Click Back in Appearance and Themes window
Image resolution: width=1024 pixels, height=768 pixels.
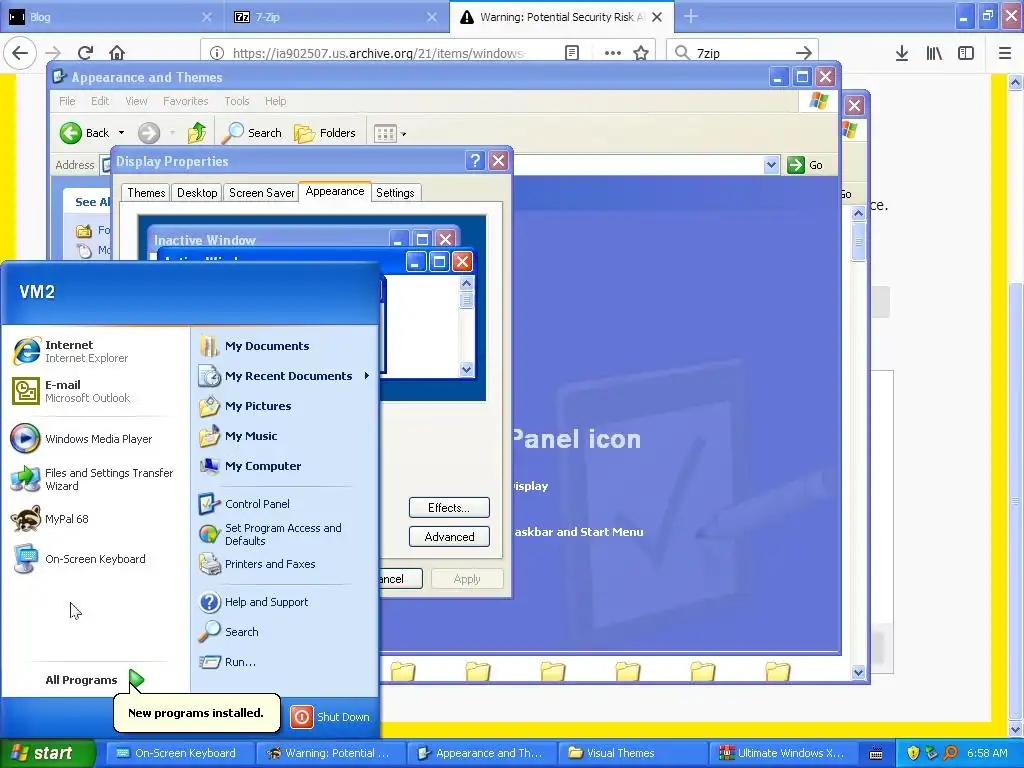pos(85,133)
